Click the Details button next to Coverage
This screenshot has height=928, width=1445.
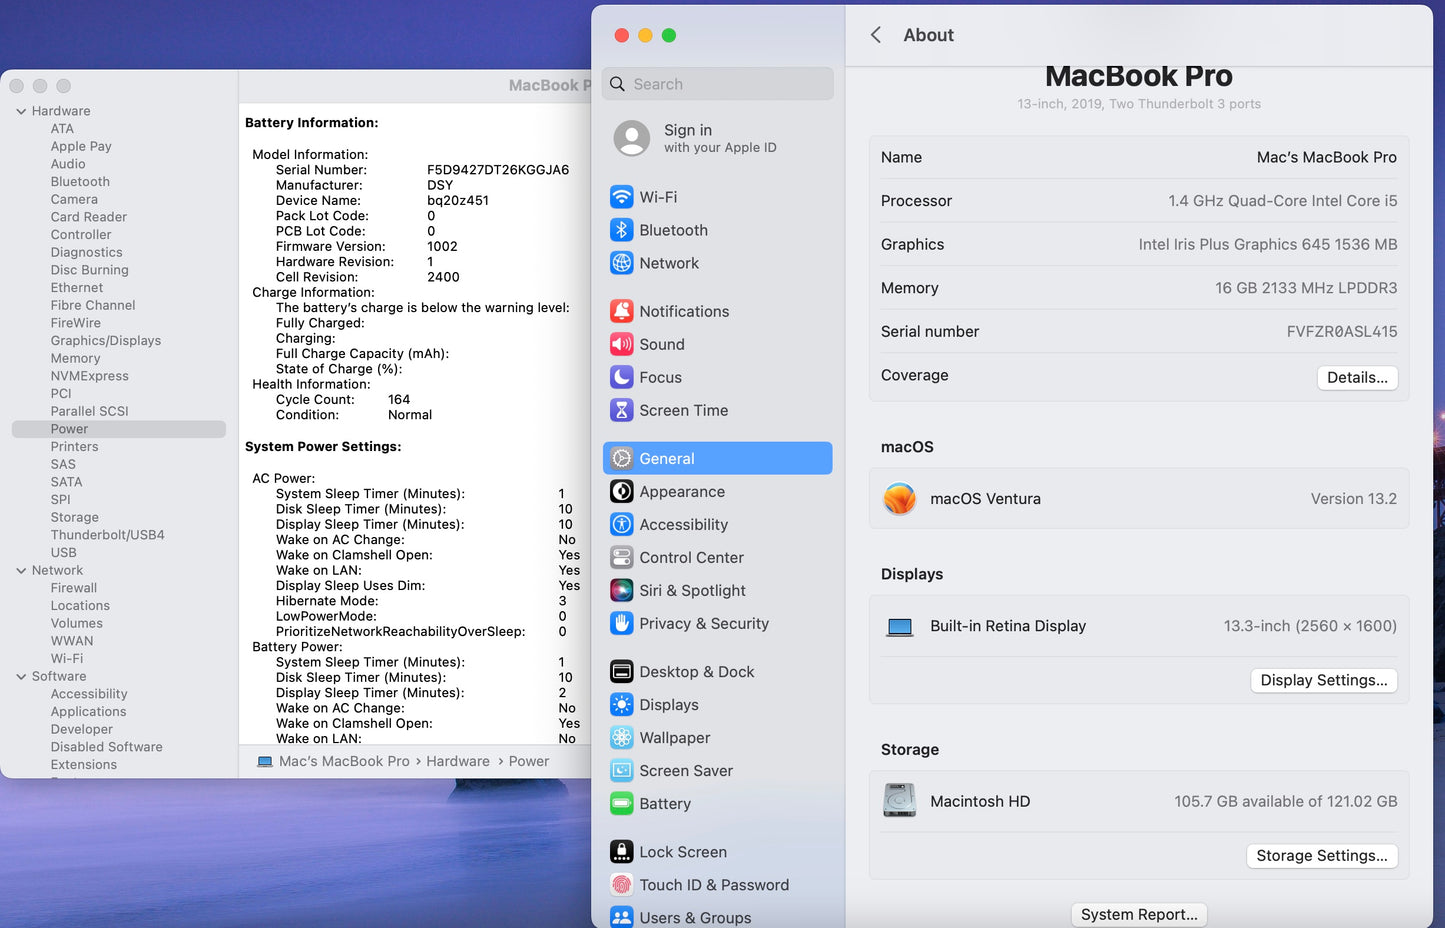[1357, 377]
